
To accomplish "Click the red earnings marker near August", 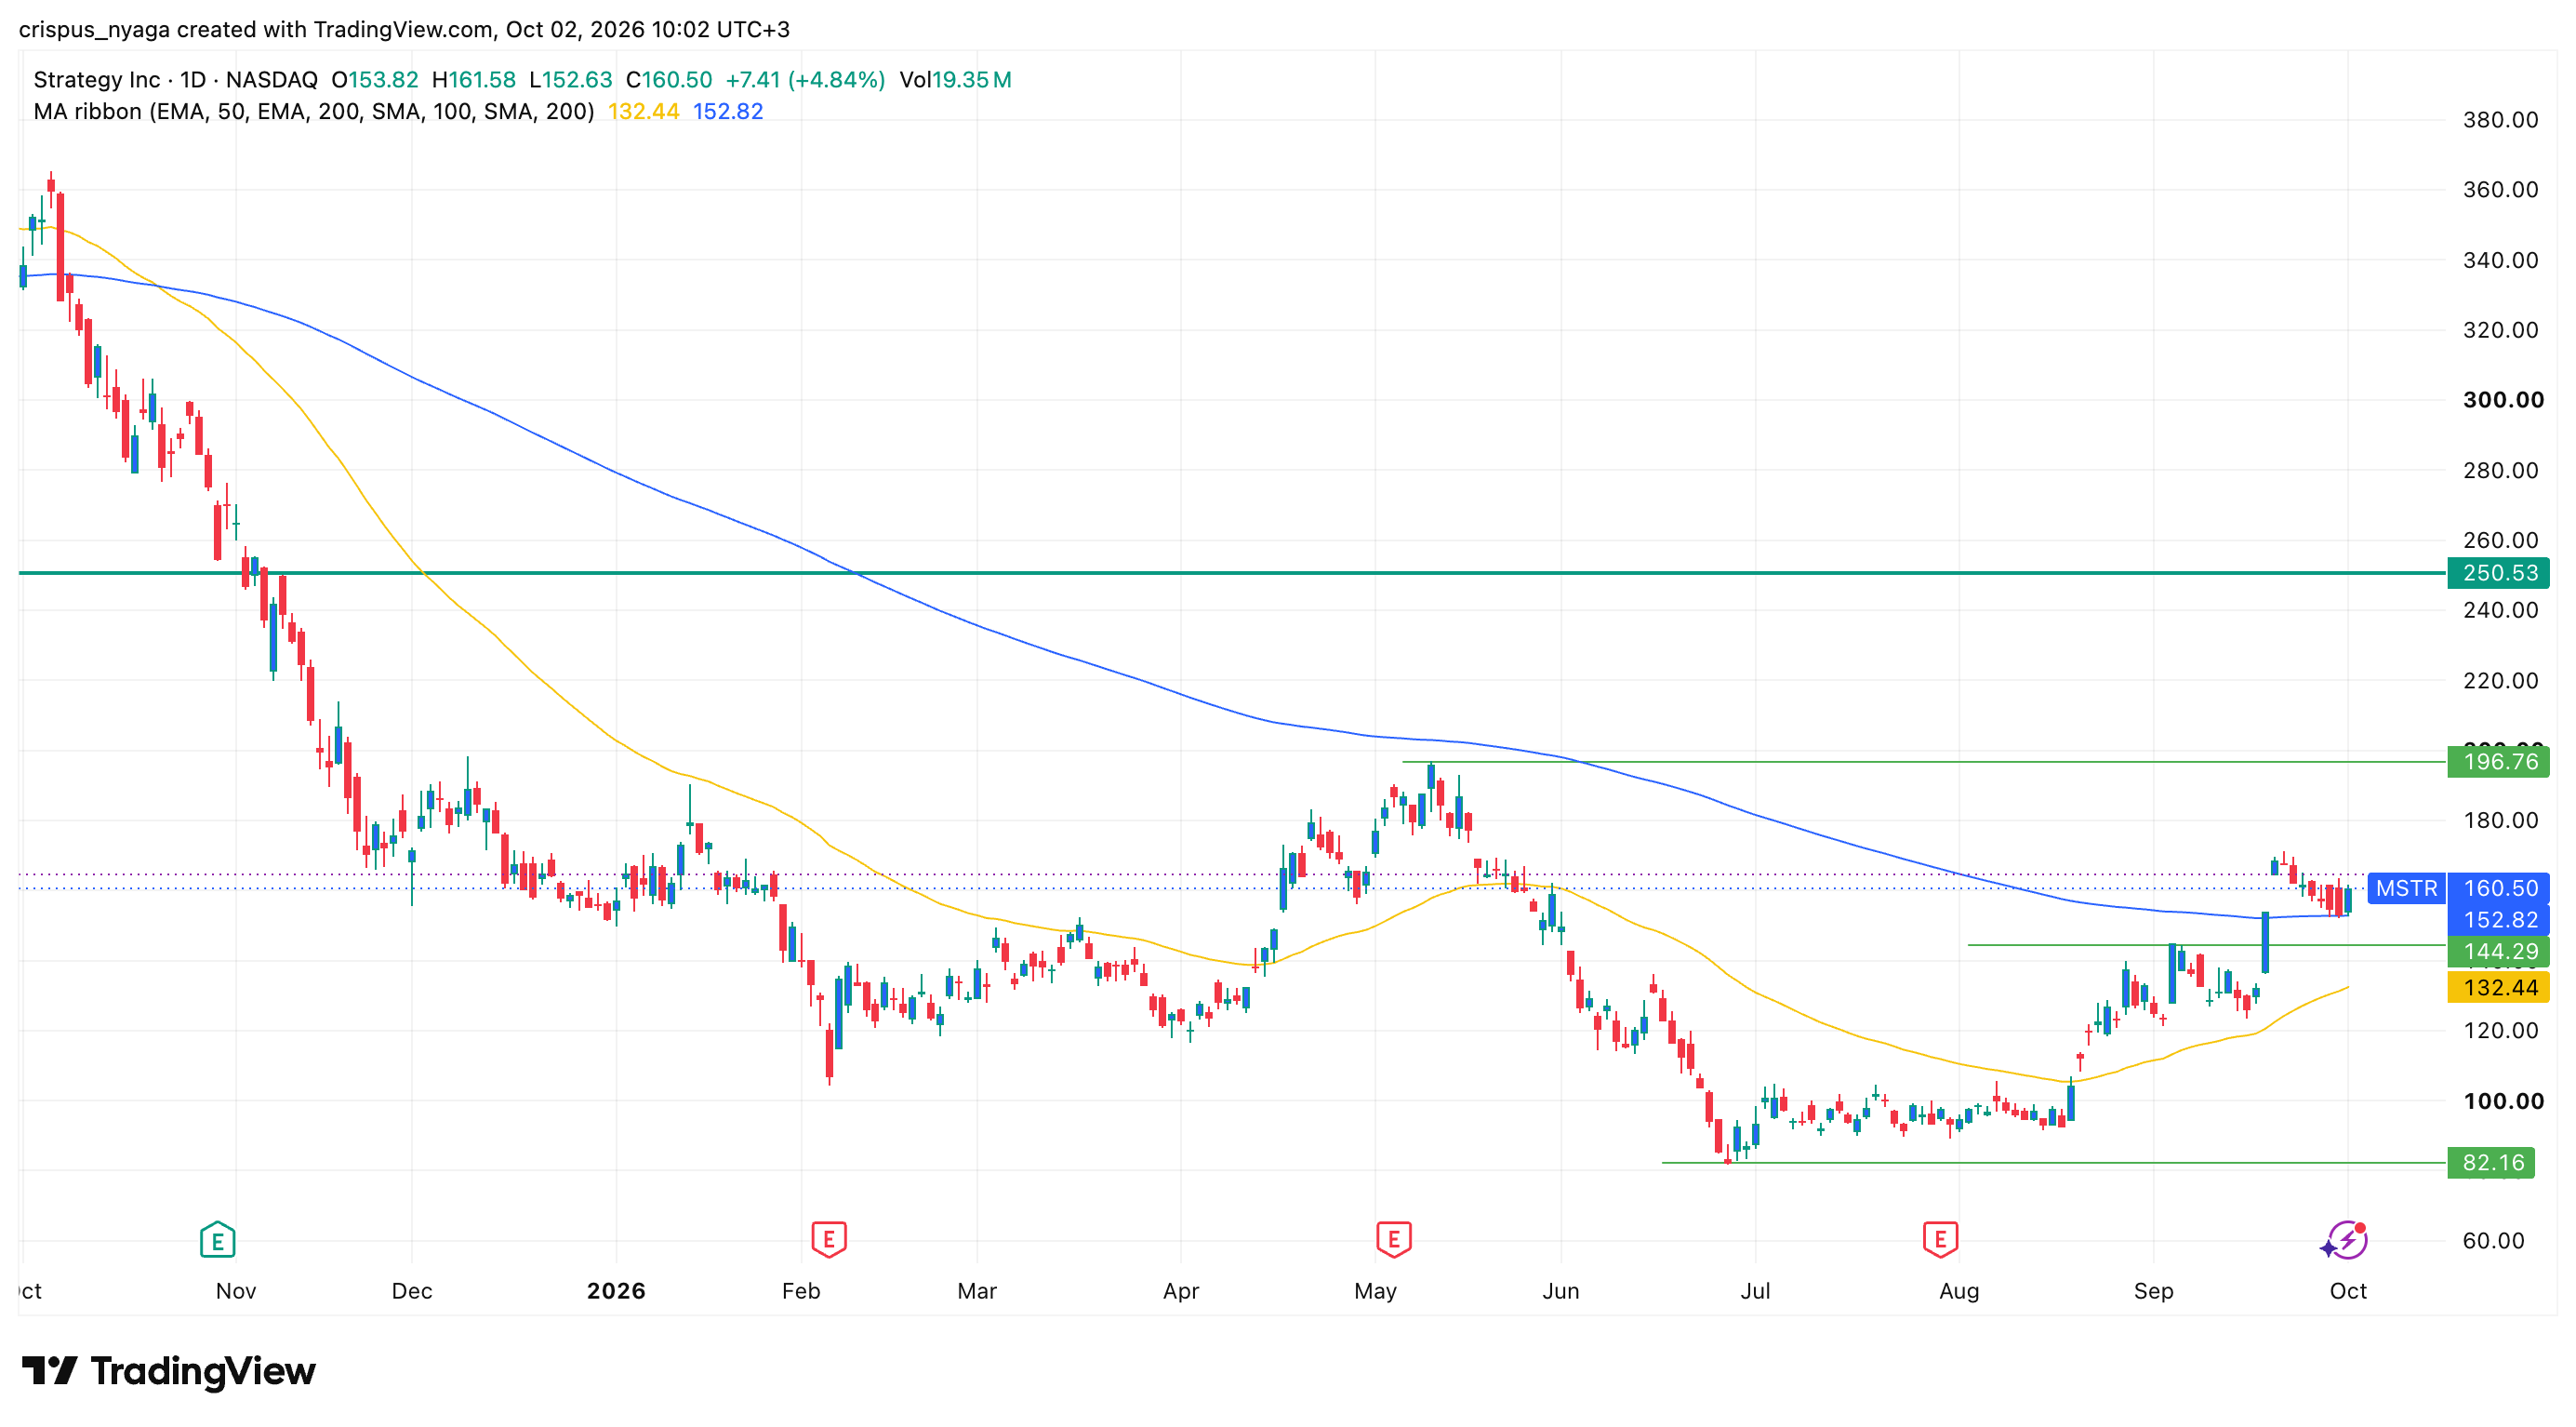I will 1940,1240.
